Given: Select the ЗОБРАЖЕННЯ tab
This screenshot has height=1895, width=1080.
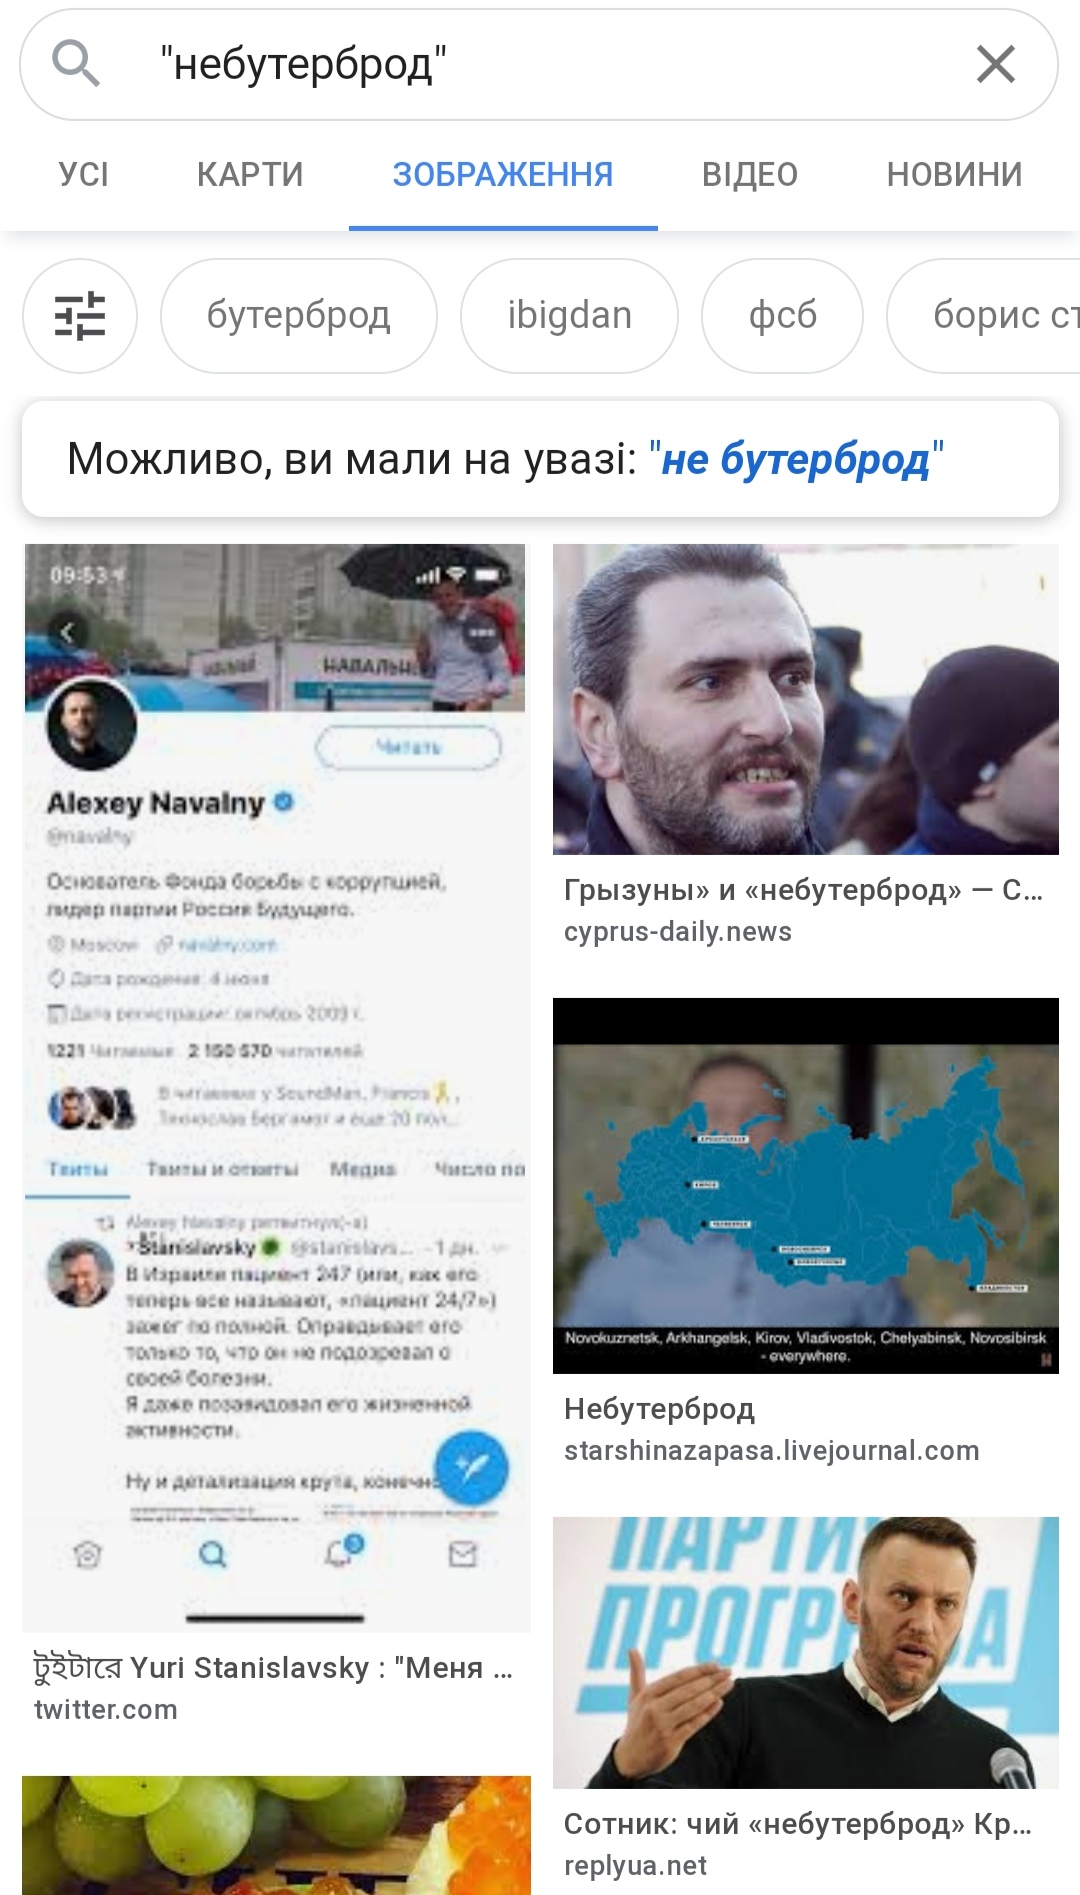Looking at the screenshot, I should pos(503,175).
